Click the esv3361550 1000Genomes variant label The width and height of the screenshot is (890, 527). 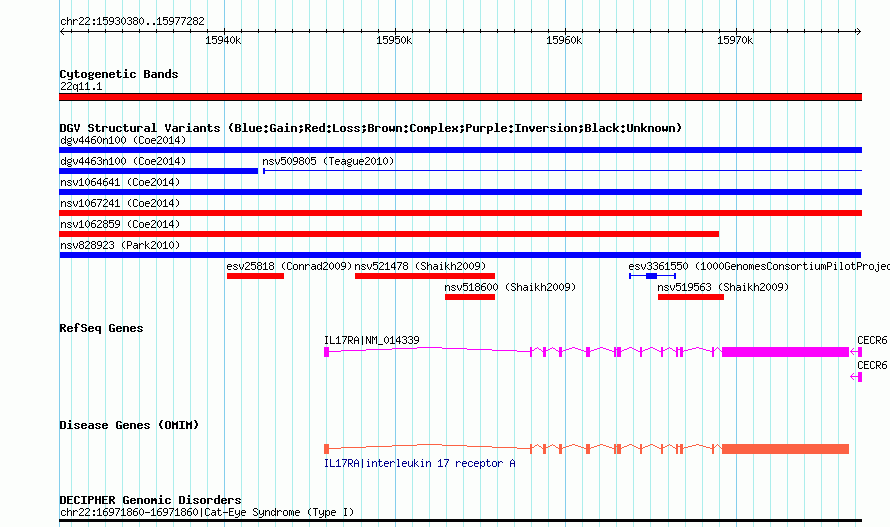pos(758,266)
